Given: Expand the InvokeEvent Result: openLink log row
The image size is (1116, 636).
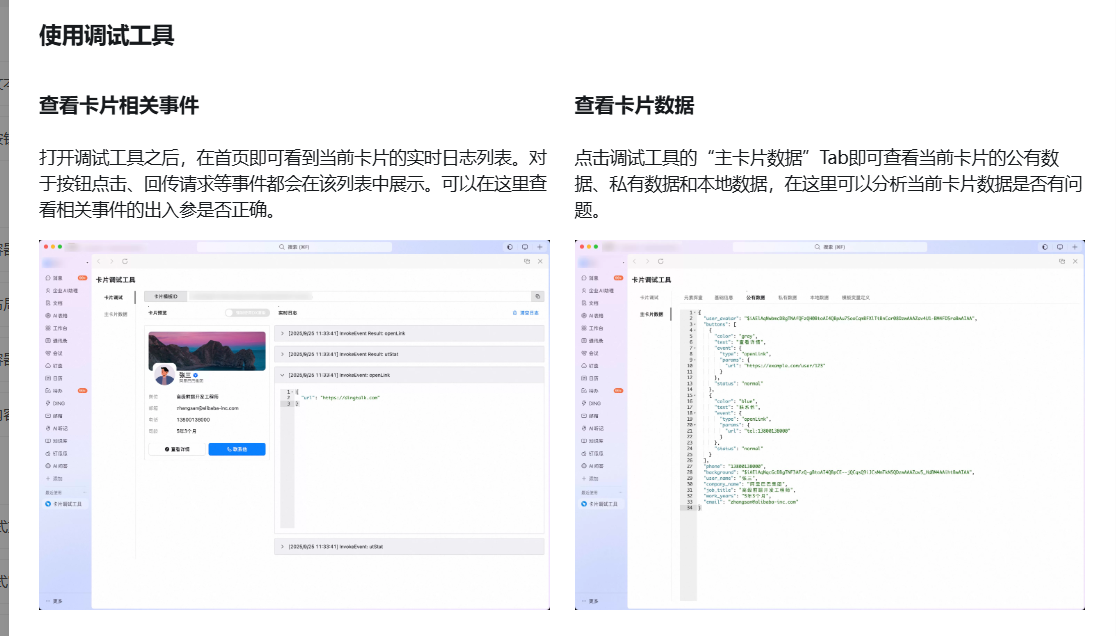Looking at the screenshot, I should click(x=409, y=333).
